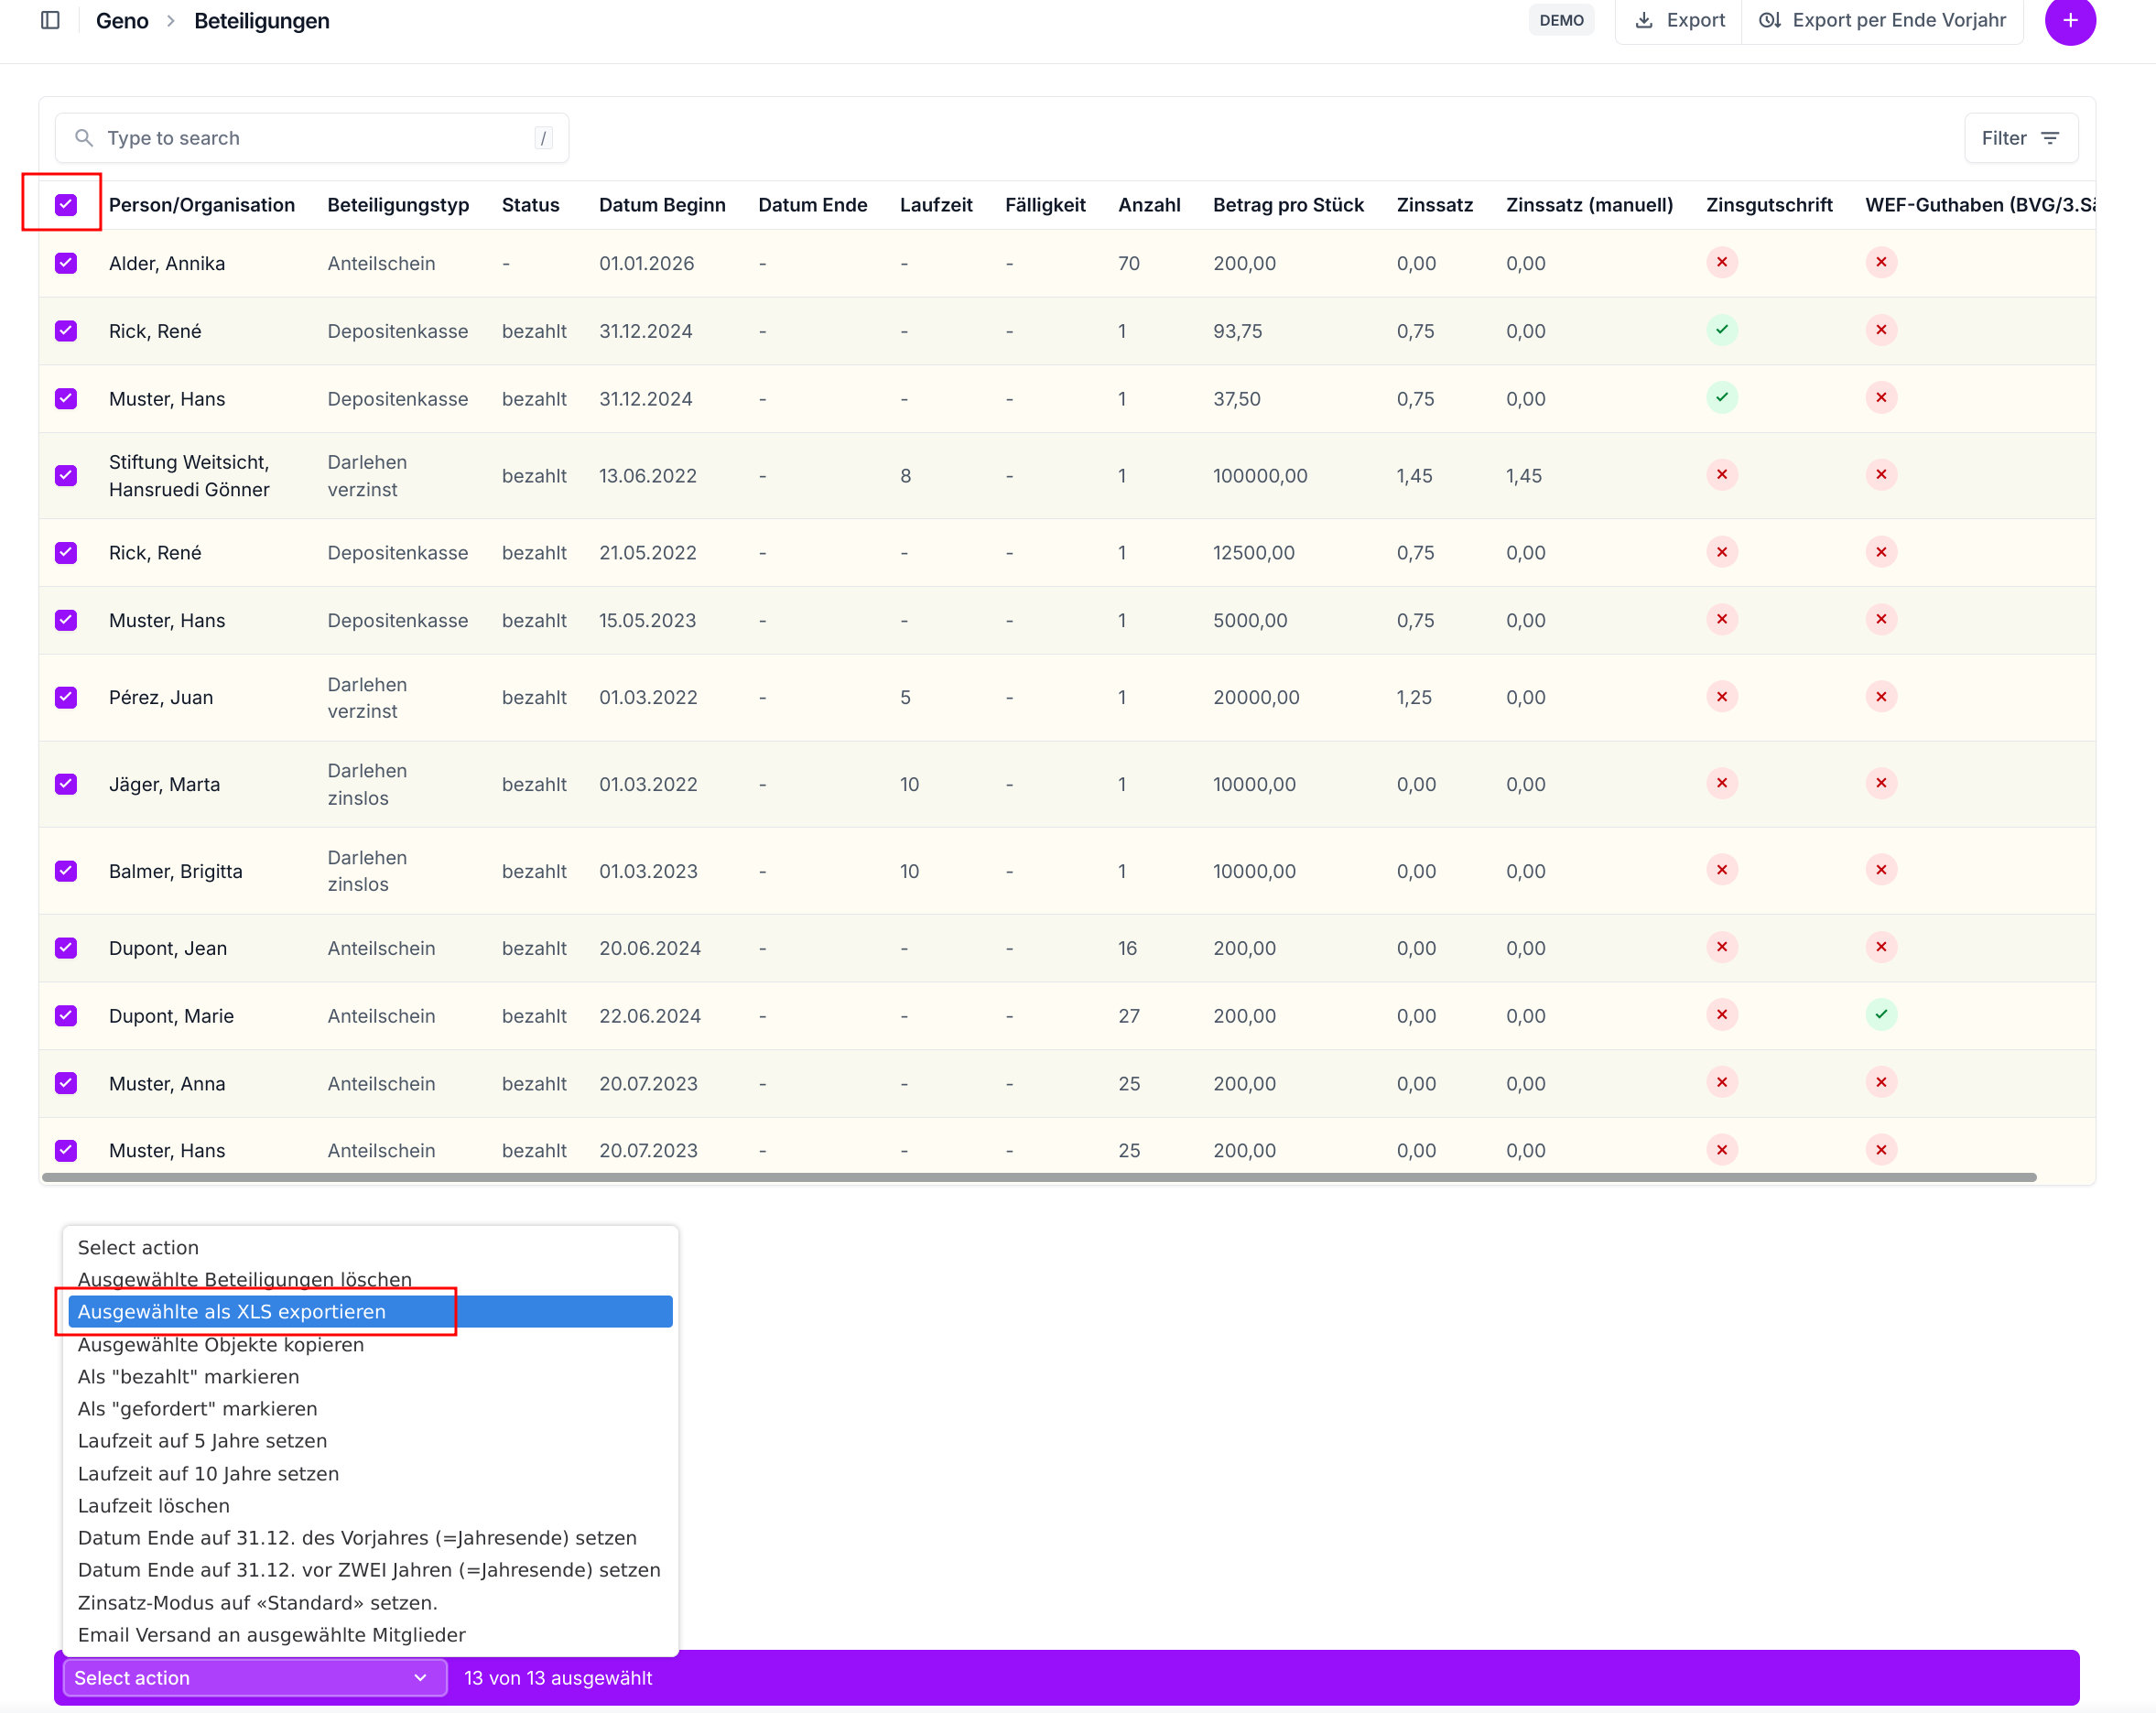
Task: Focus the Type to search field
Action: point(312,138)
